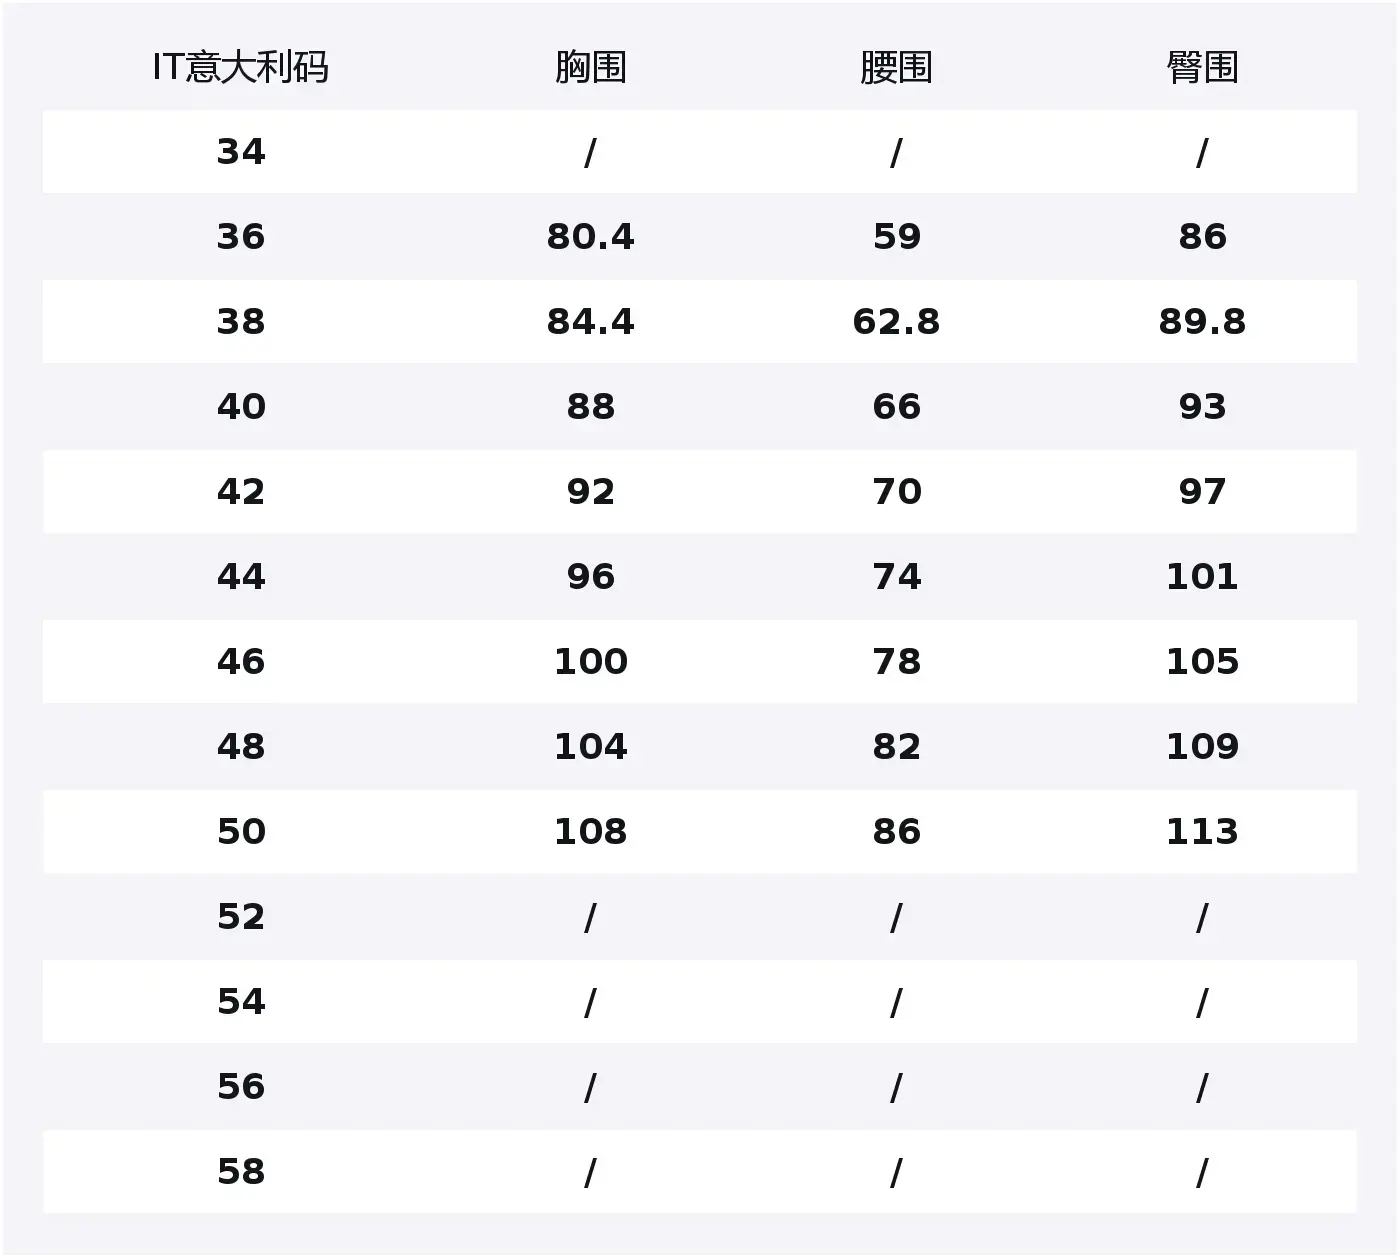The image size is (1400, 1258).
Task: Click the IT意大利码 column header
Action: click(240, 67)
